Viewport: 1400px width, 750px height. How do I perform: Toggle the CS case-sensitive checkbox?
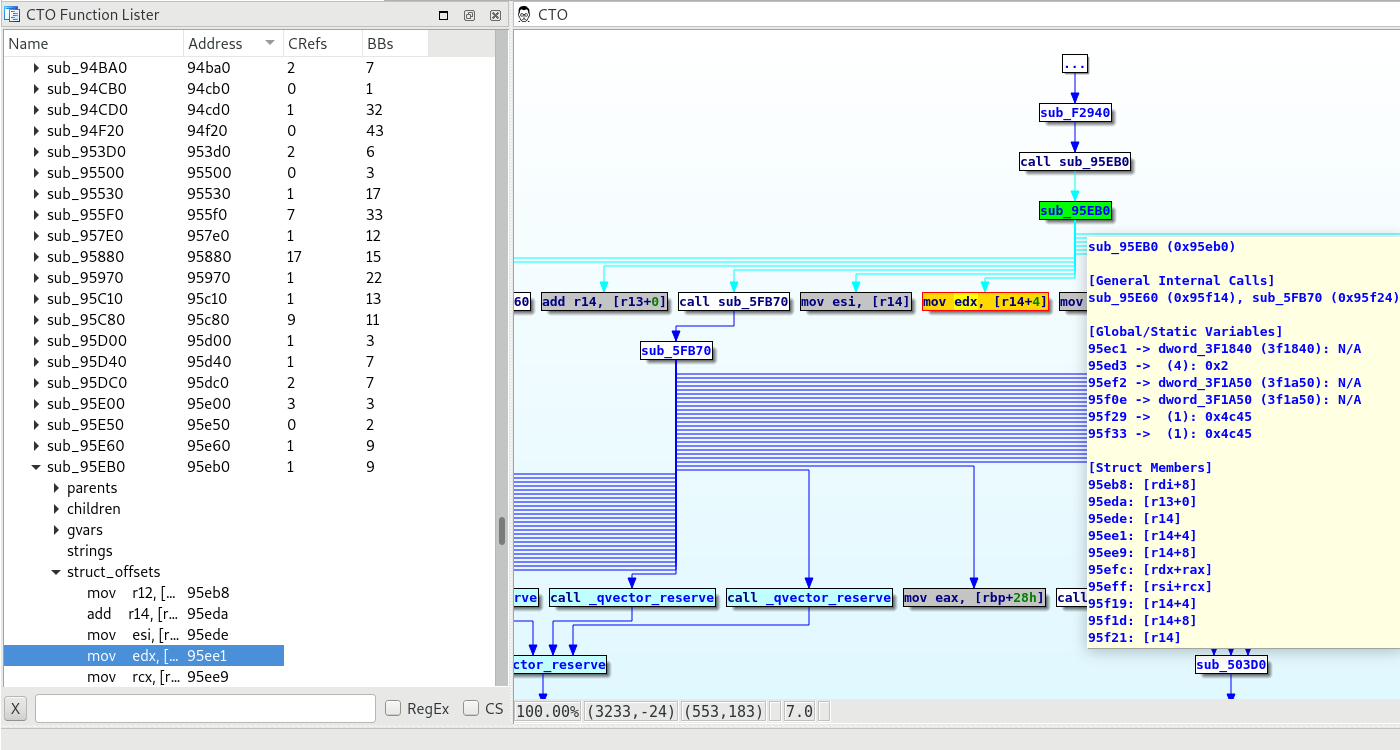[x=471, y=709]
